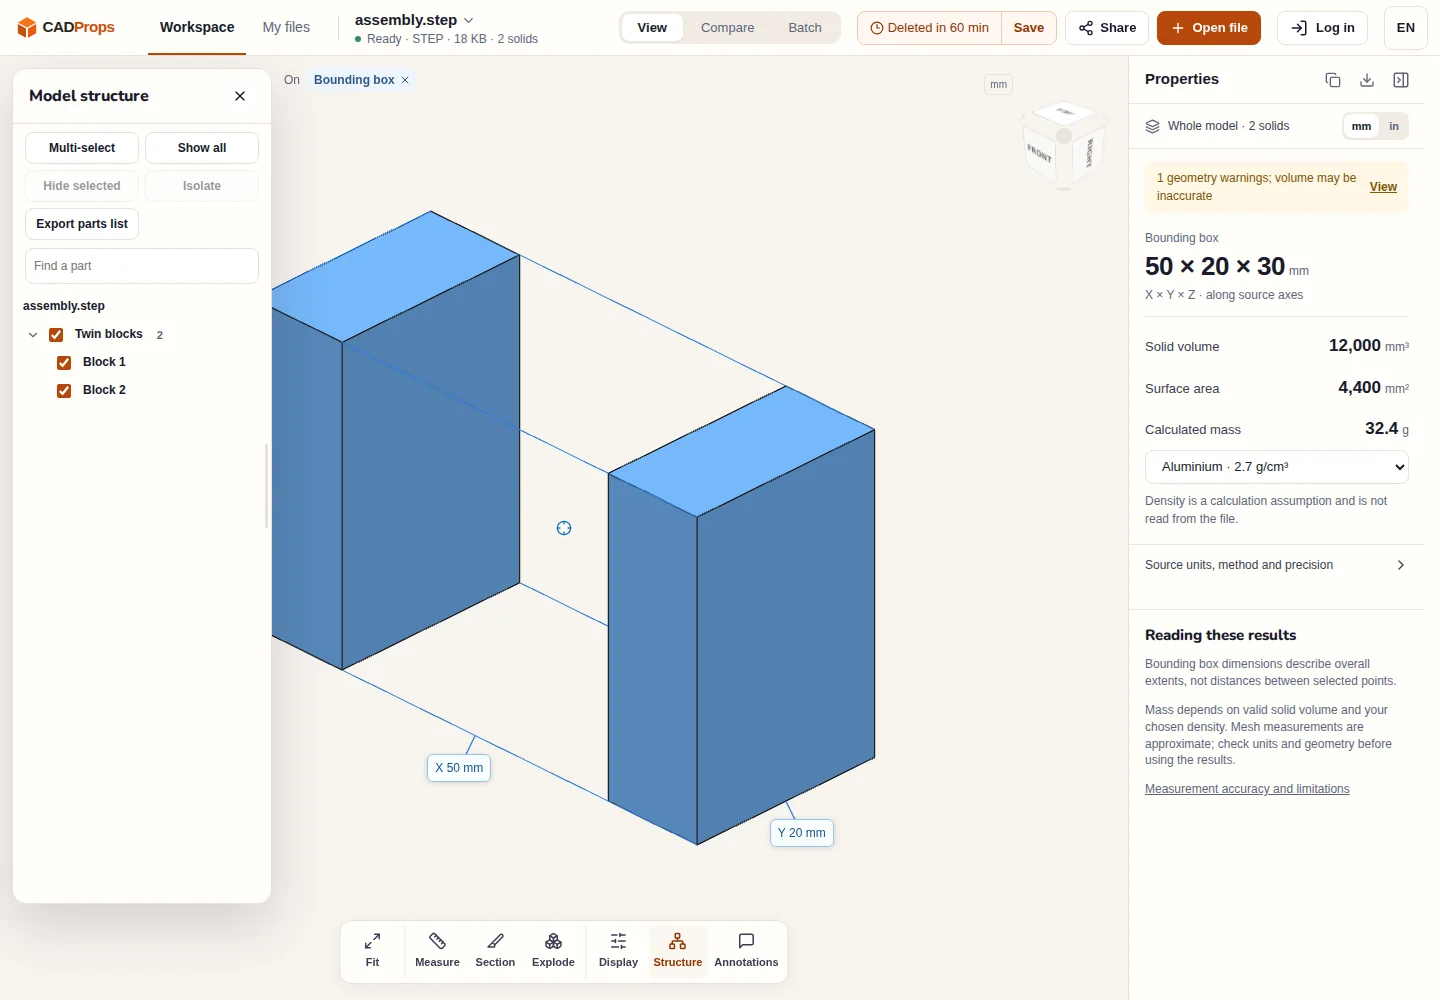
Task: Open the Annotations tool
Action: pyautogui.click(x=746, y=950)
